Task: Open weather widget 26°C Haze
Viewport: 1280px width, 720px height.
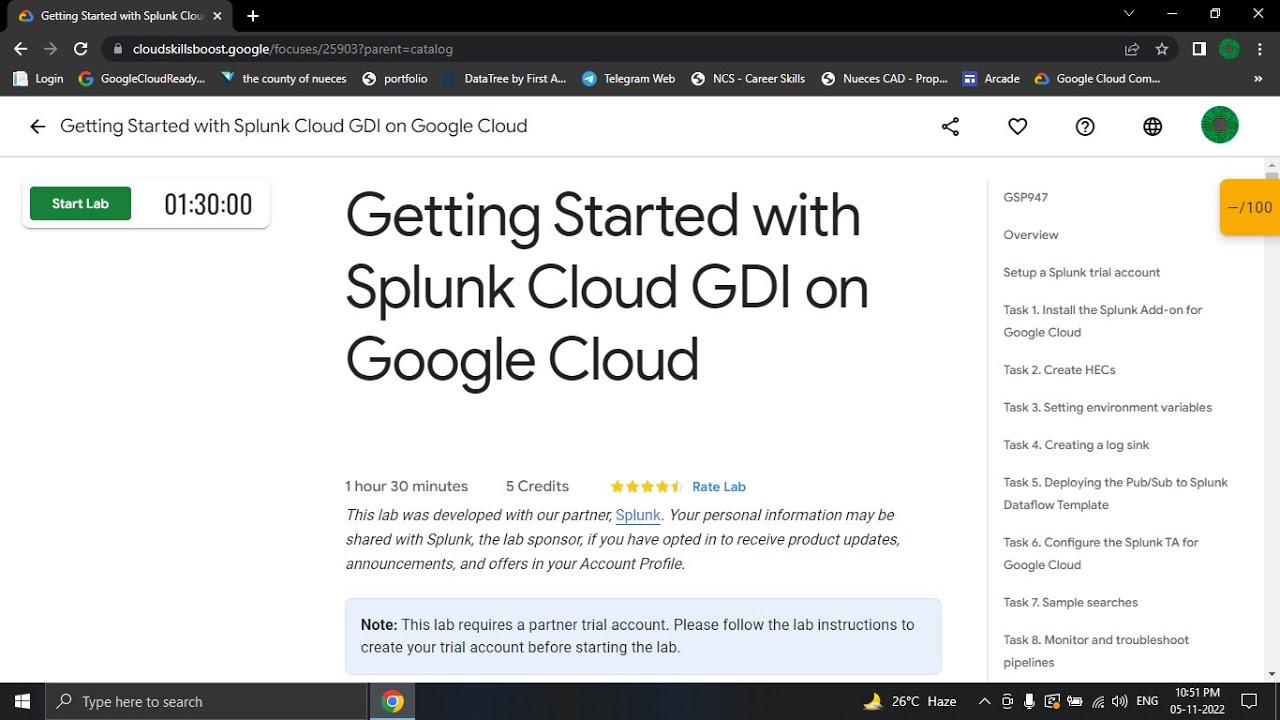Action: point(909,701)
